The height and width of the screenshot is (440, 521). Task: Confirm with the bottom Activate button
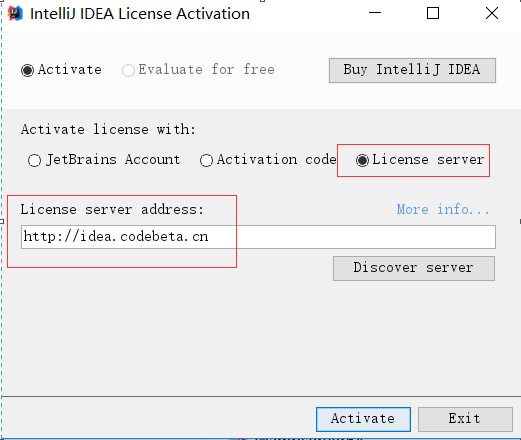(x=363, y=419)
